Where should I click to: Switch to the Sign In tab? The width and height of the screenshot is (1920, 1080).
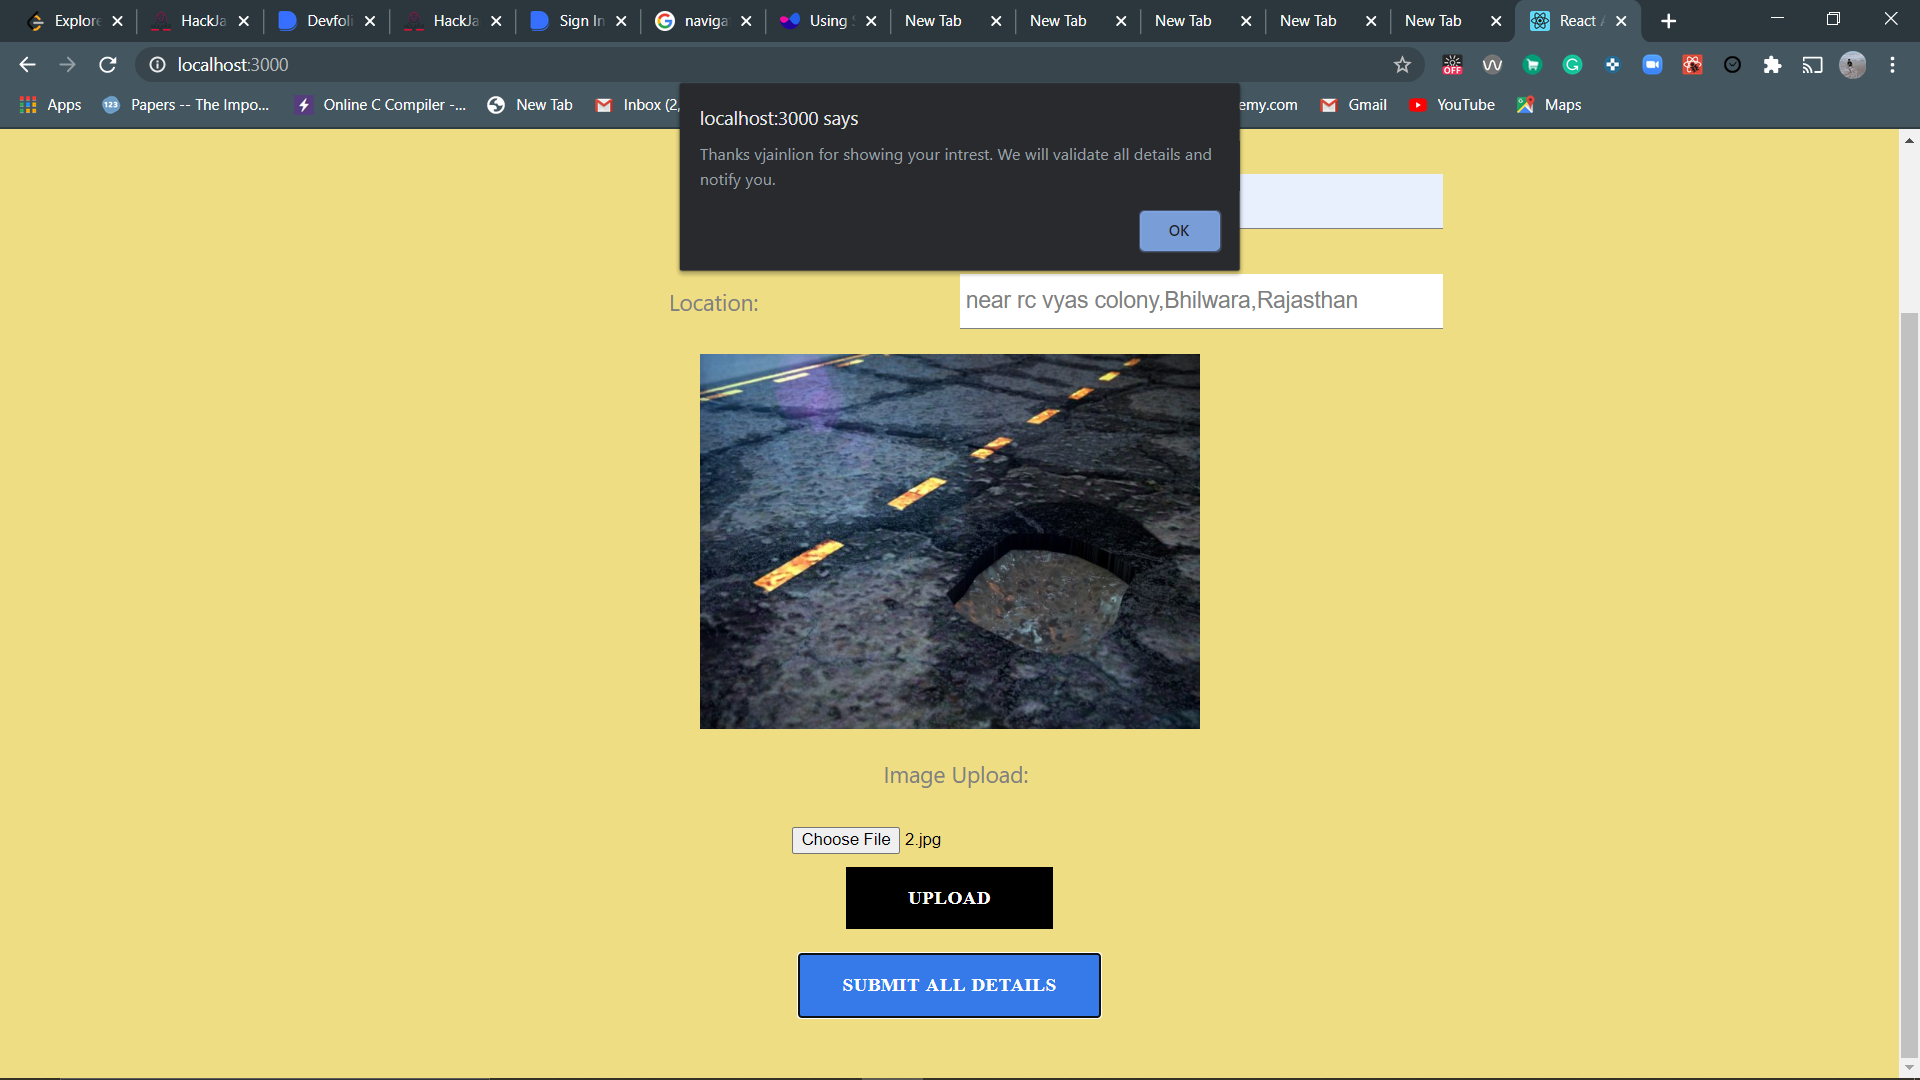(572, 21)
